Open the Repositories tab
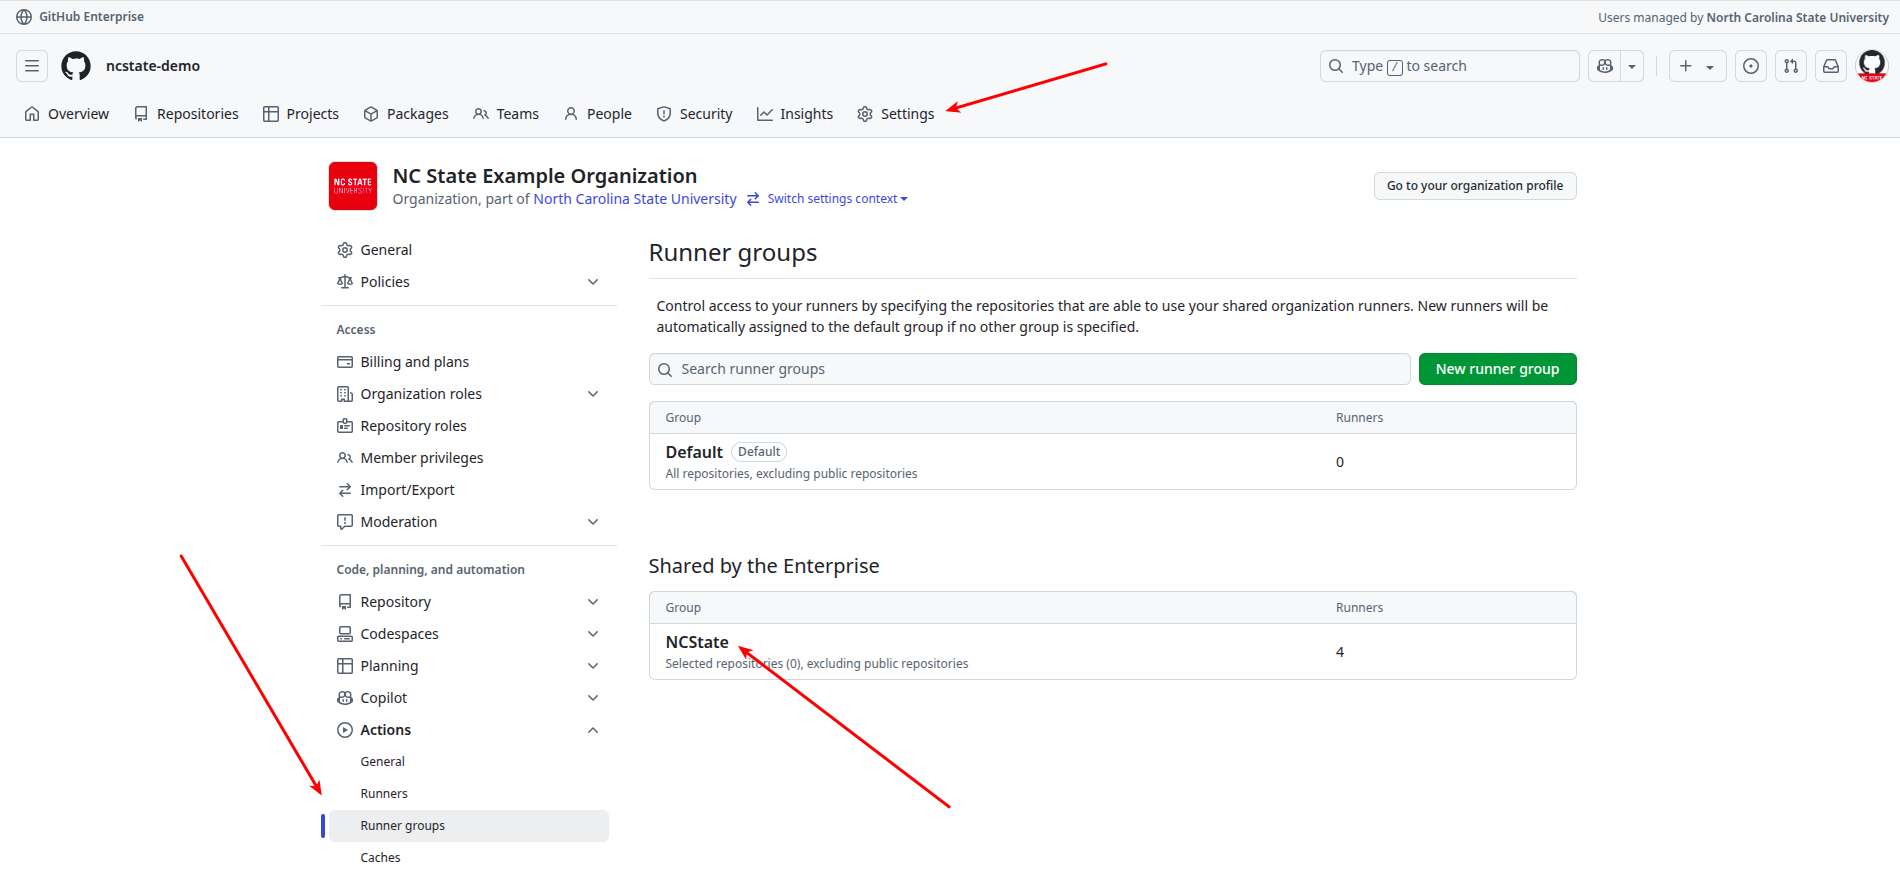The width and height of the screenshot is (1900, 870). [x=186, y=114]
